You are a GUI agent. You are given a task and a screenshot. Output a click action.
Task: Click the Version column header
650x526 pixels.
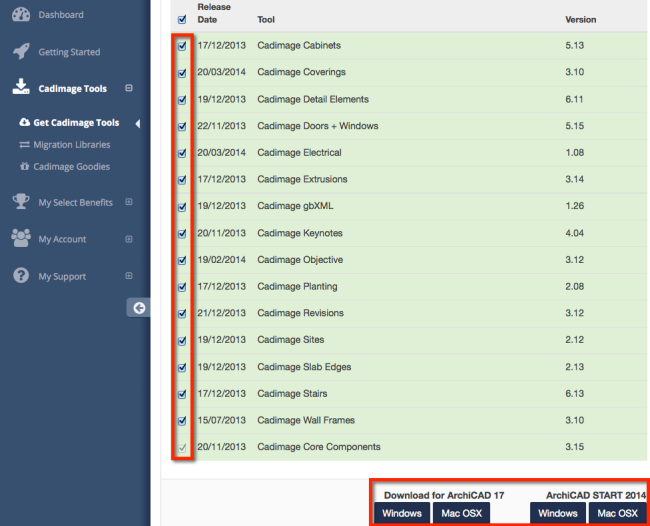pyautogui.click(x=580, y=19)
